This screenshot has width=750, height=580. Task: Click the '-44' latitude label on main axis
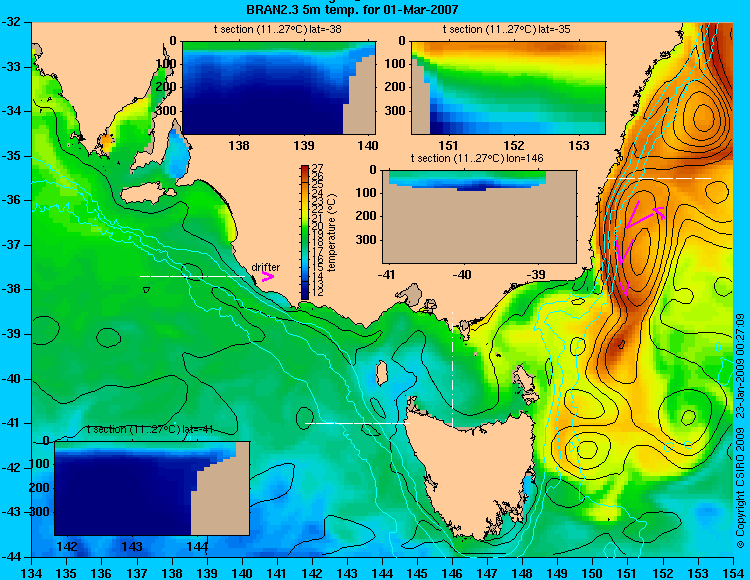[11, 557]
